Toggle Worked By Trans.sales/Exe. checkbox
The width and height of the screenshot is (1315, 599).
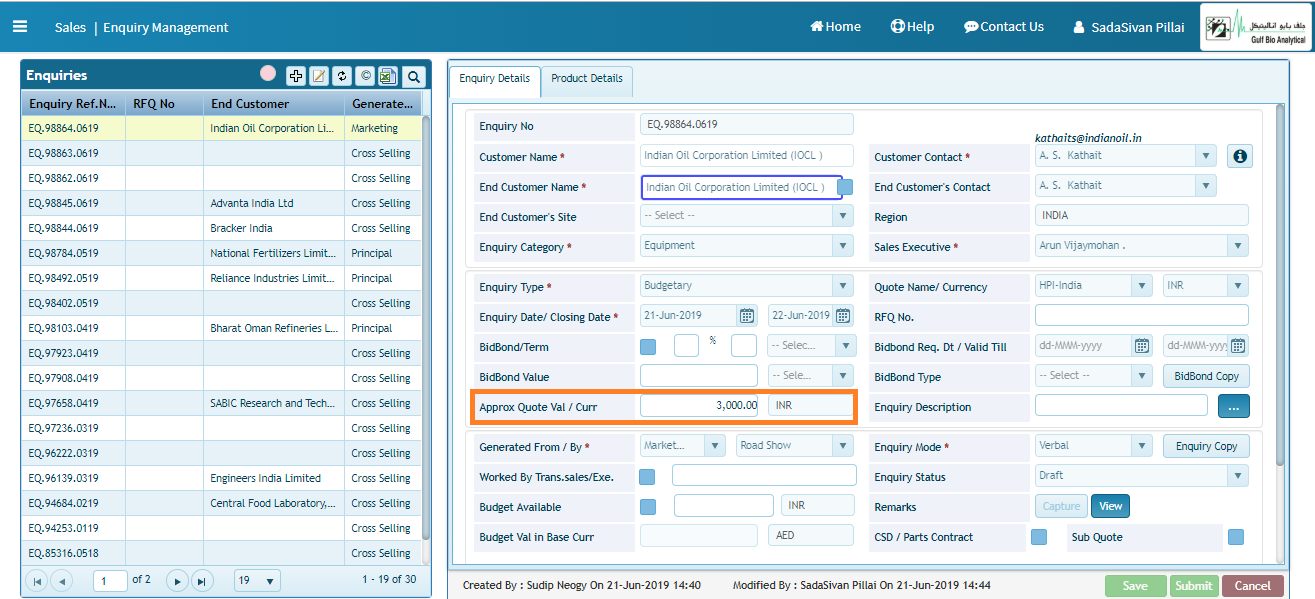pos(648,477)
